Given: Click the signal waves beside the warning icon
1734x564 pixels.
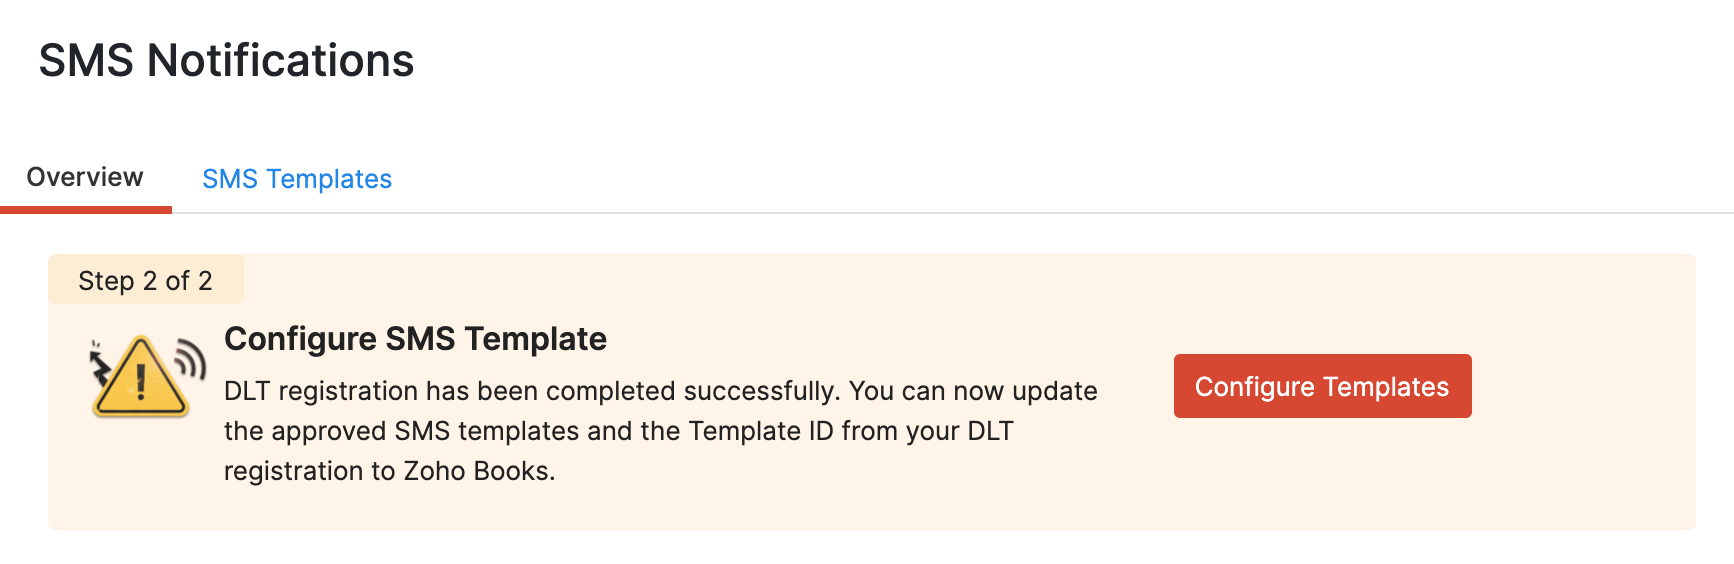Looking at the screenshot, I should click(190, 360).
